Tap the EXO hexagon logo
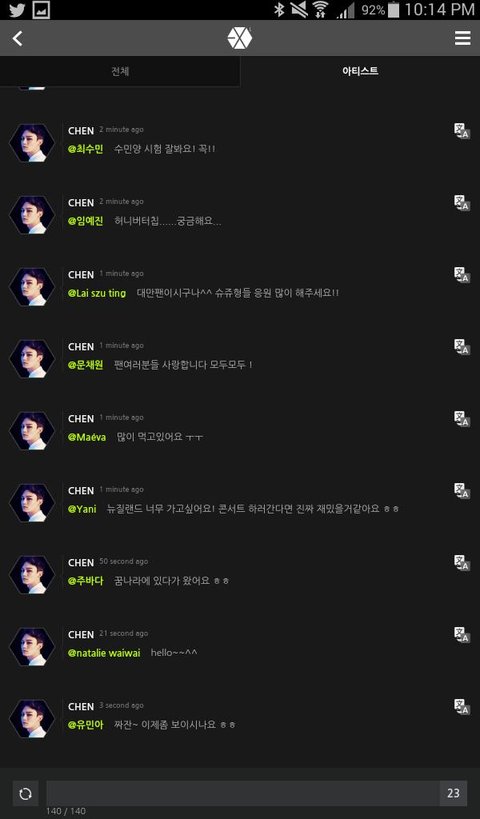The image size is (480, 819). (x=240, y=38)
